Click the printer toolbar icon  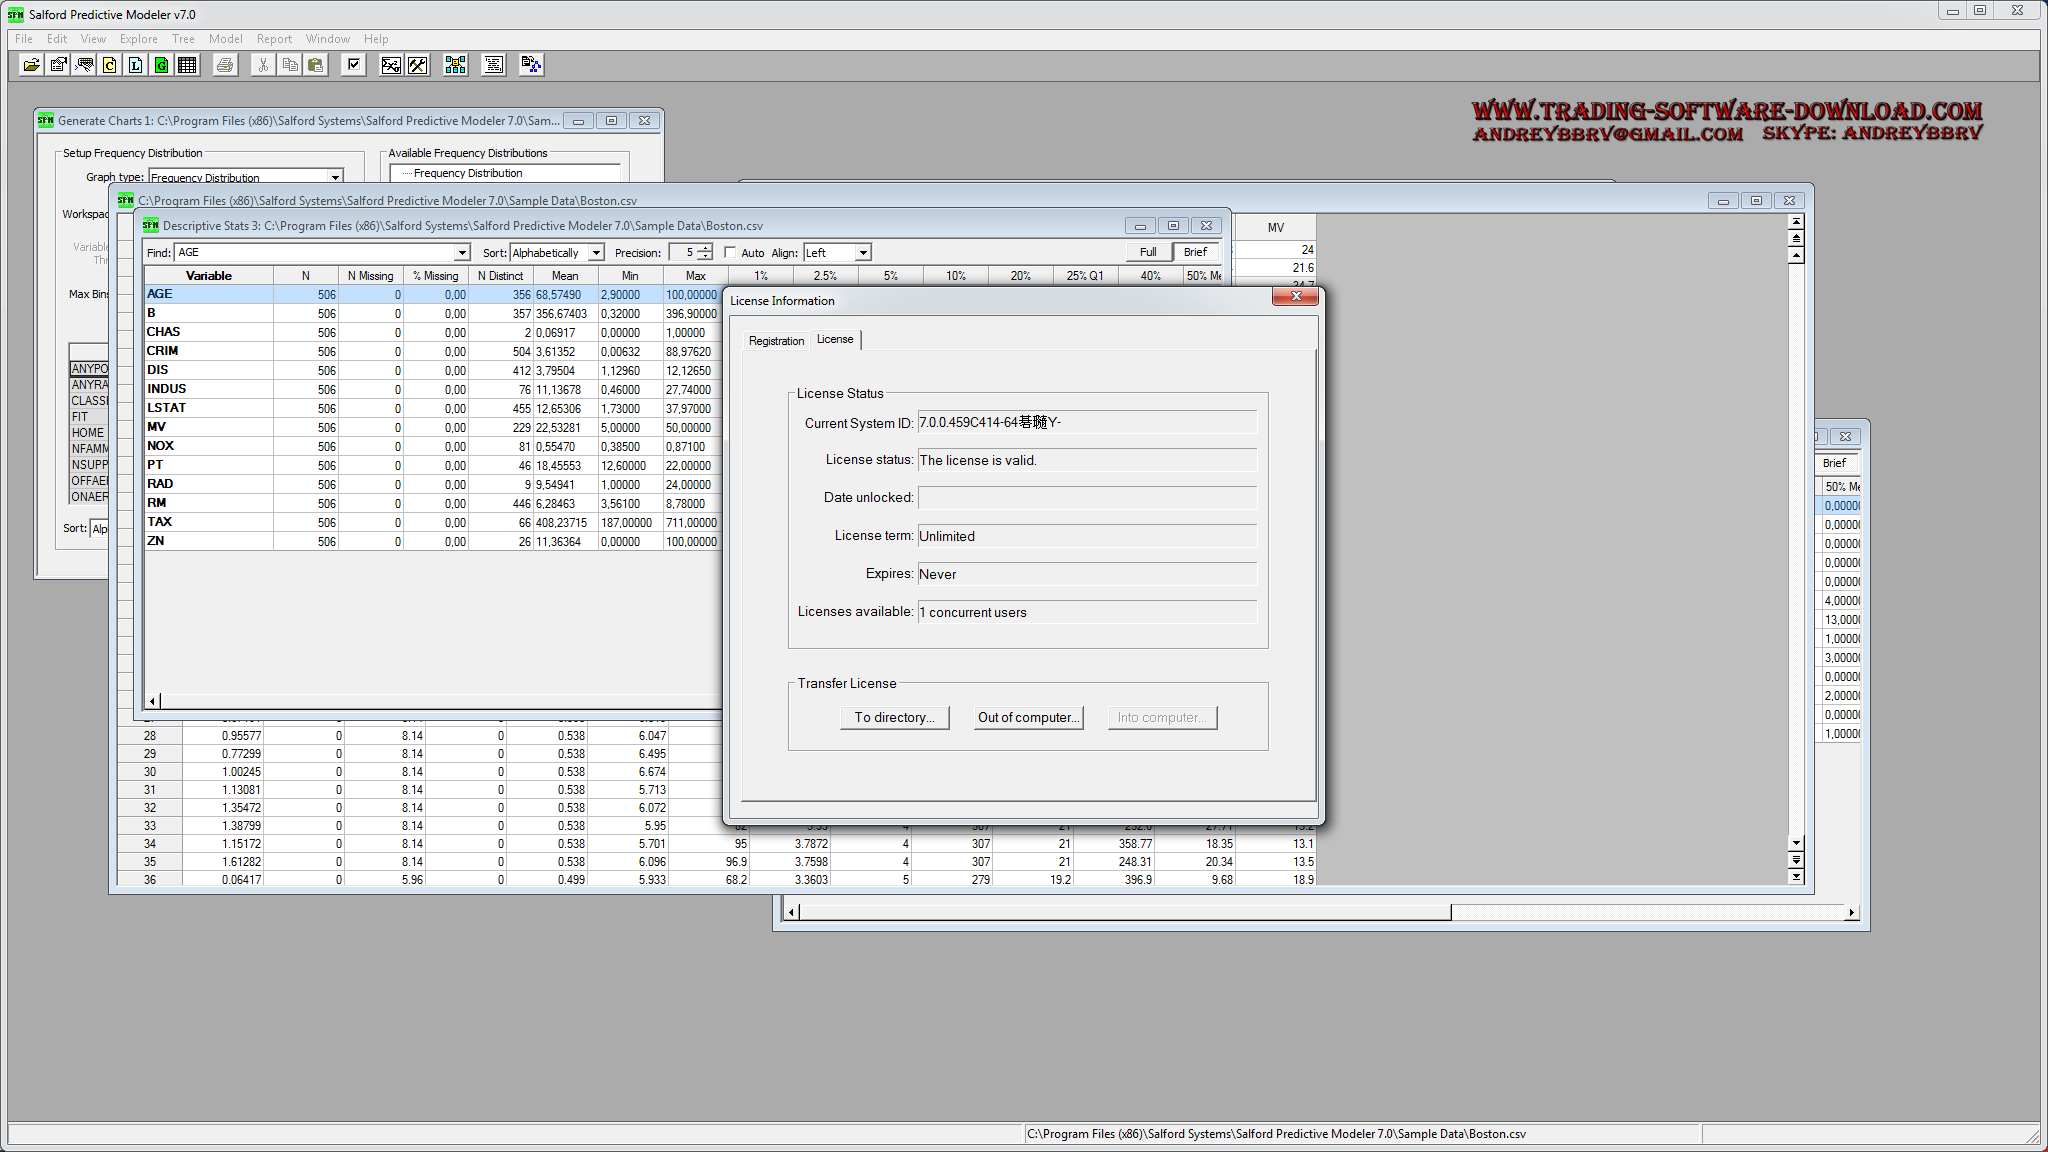point(225,65)
